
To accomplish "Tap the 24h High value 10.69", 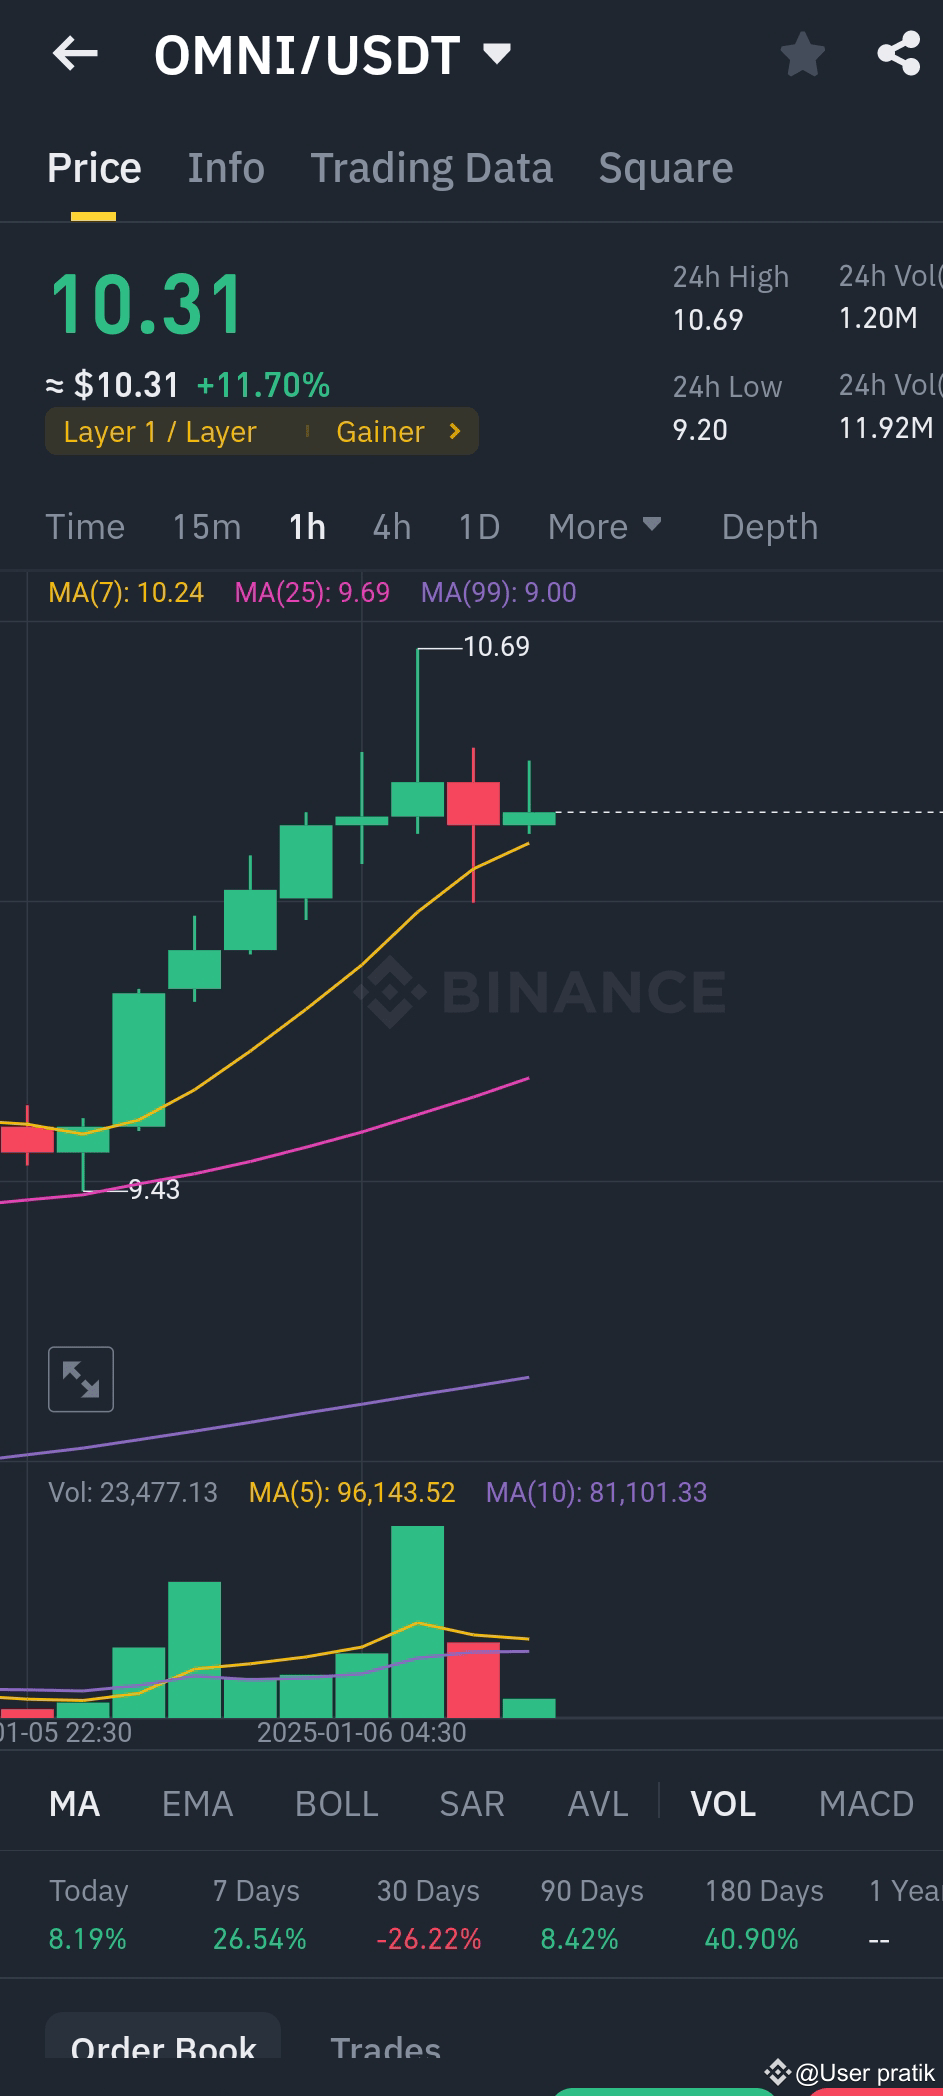I will tap(708, 320).
